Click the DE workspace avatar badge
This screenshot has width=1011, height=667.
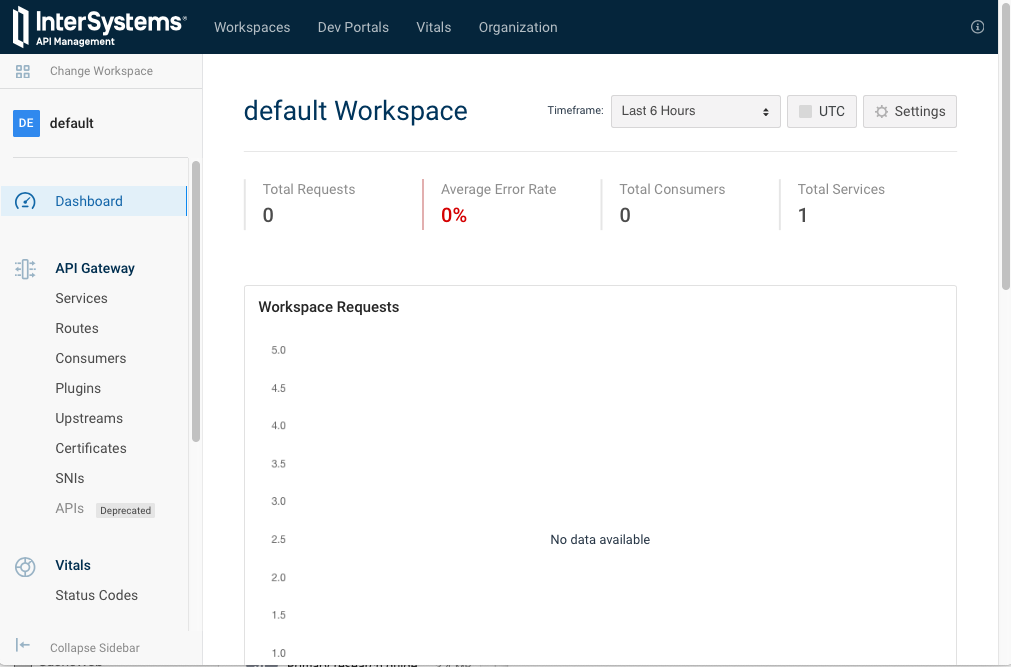[x=25, y=122]
